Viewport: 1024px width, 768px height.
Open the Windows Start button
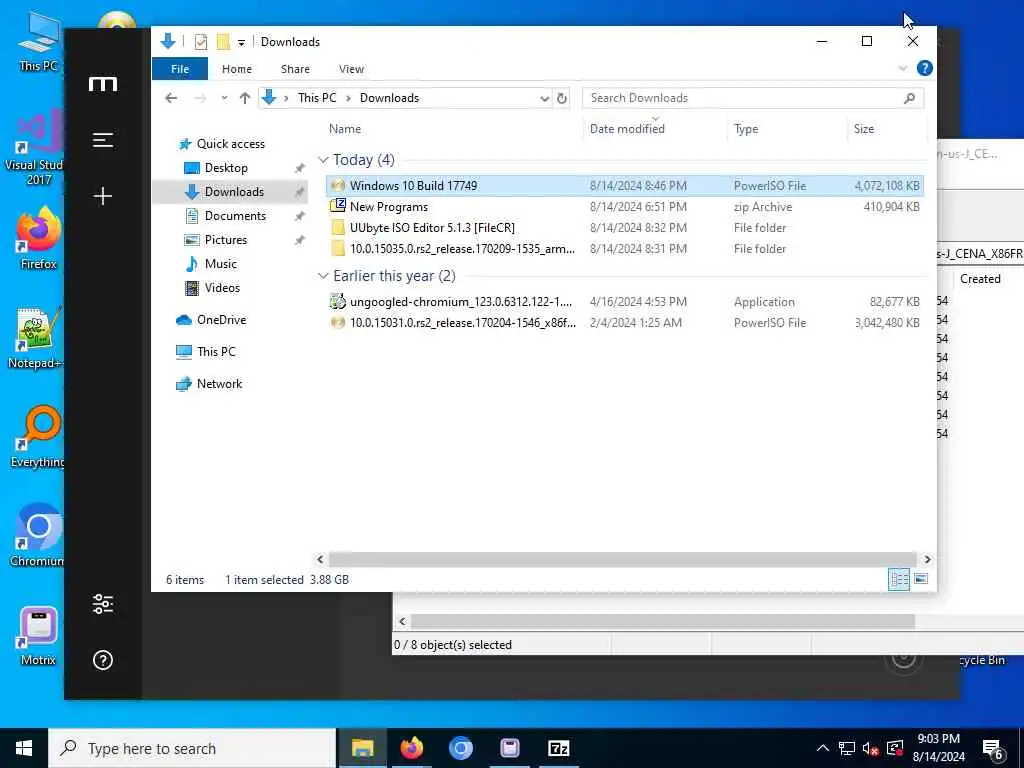tap(24, 748)
